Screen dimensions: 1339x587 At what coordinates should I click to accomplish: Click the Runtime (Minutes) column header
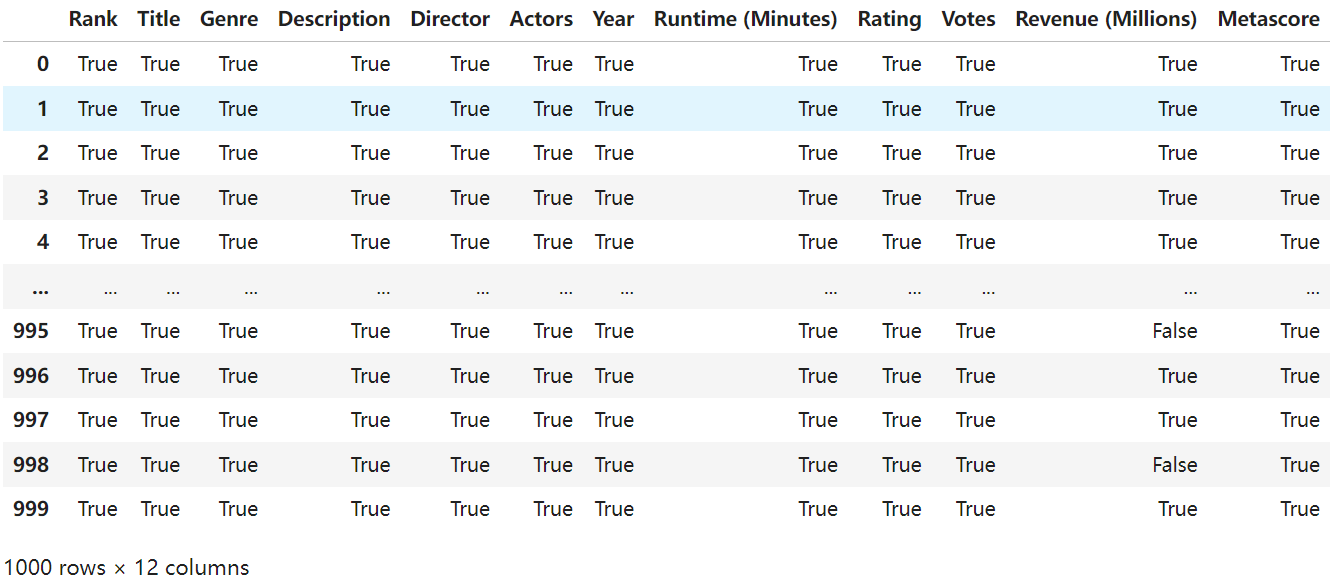pyautogui.click(x=745, y=19)
